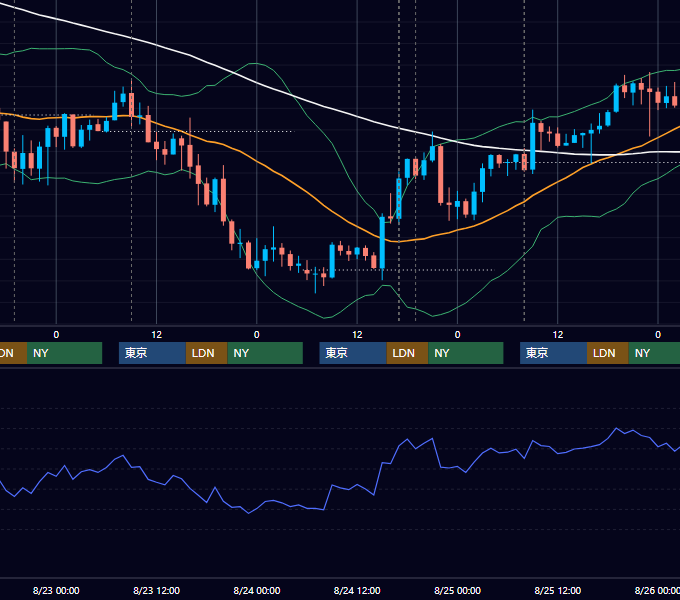The image size is (680, 600).
Task: Click the tall blue candle after 8/24 12:00
Action: pyautogui.click(x=382, y=243)
